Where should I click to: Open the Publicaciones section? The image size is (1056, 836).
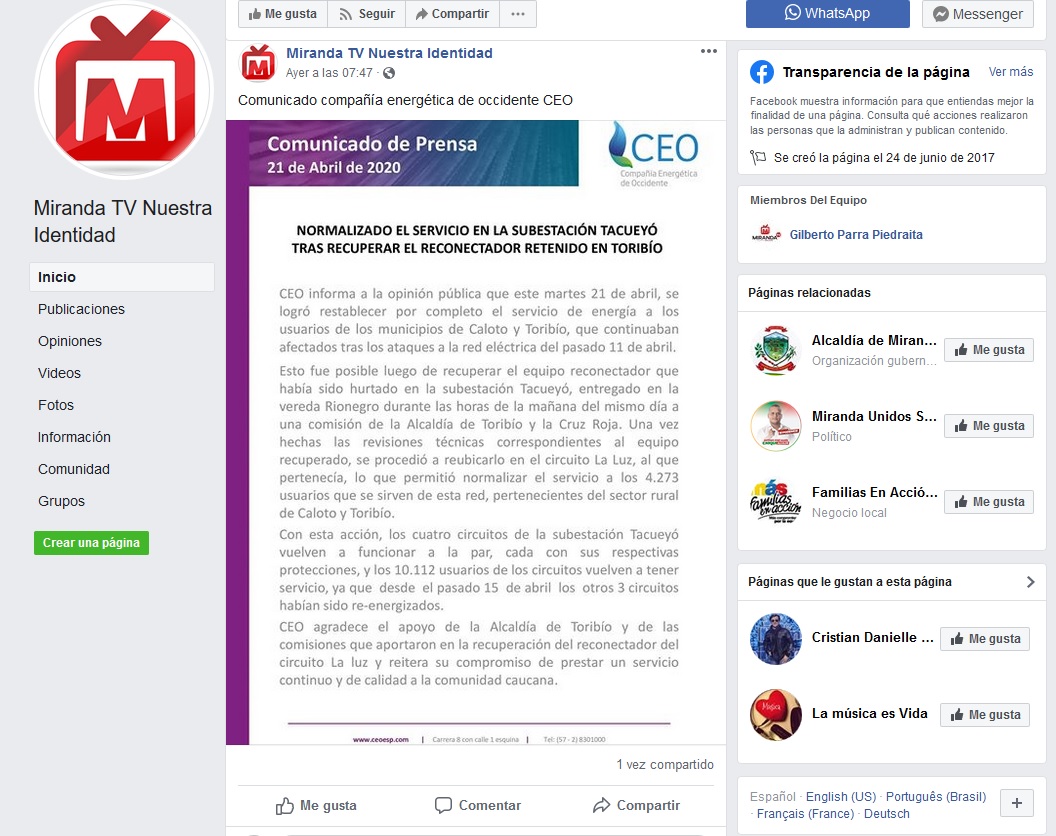click(x=81, y=309)
